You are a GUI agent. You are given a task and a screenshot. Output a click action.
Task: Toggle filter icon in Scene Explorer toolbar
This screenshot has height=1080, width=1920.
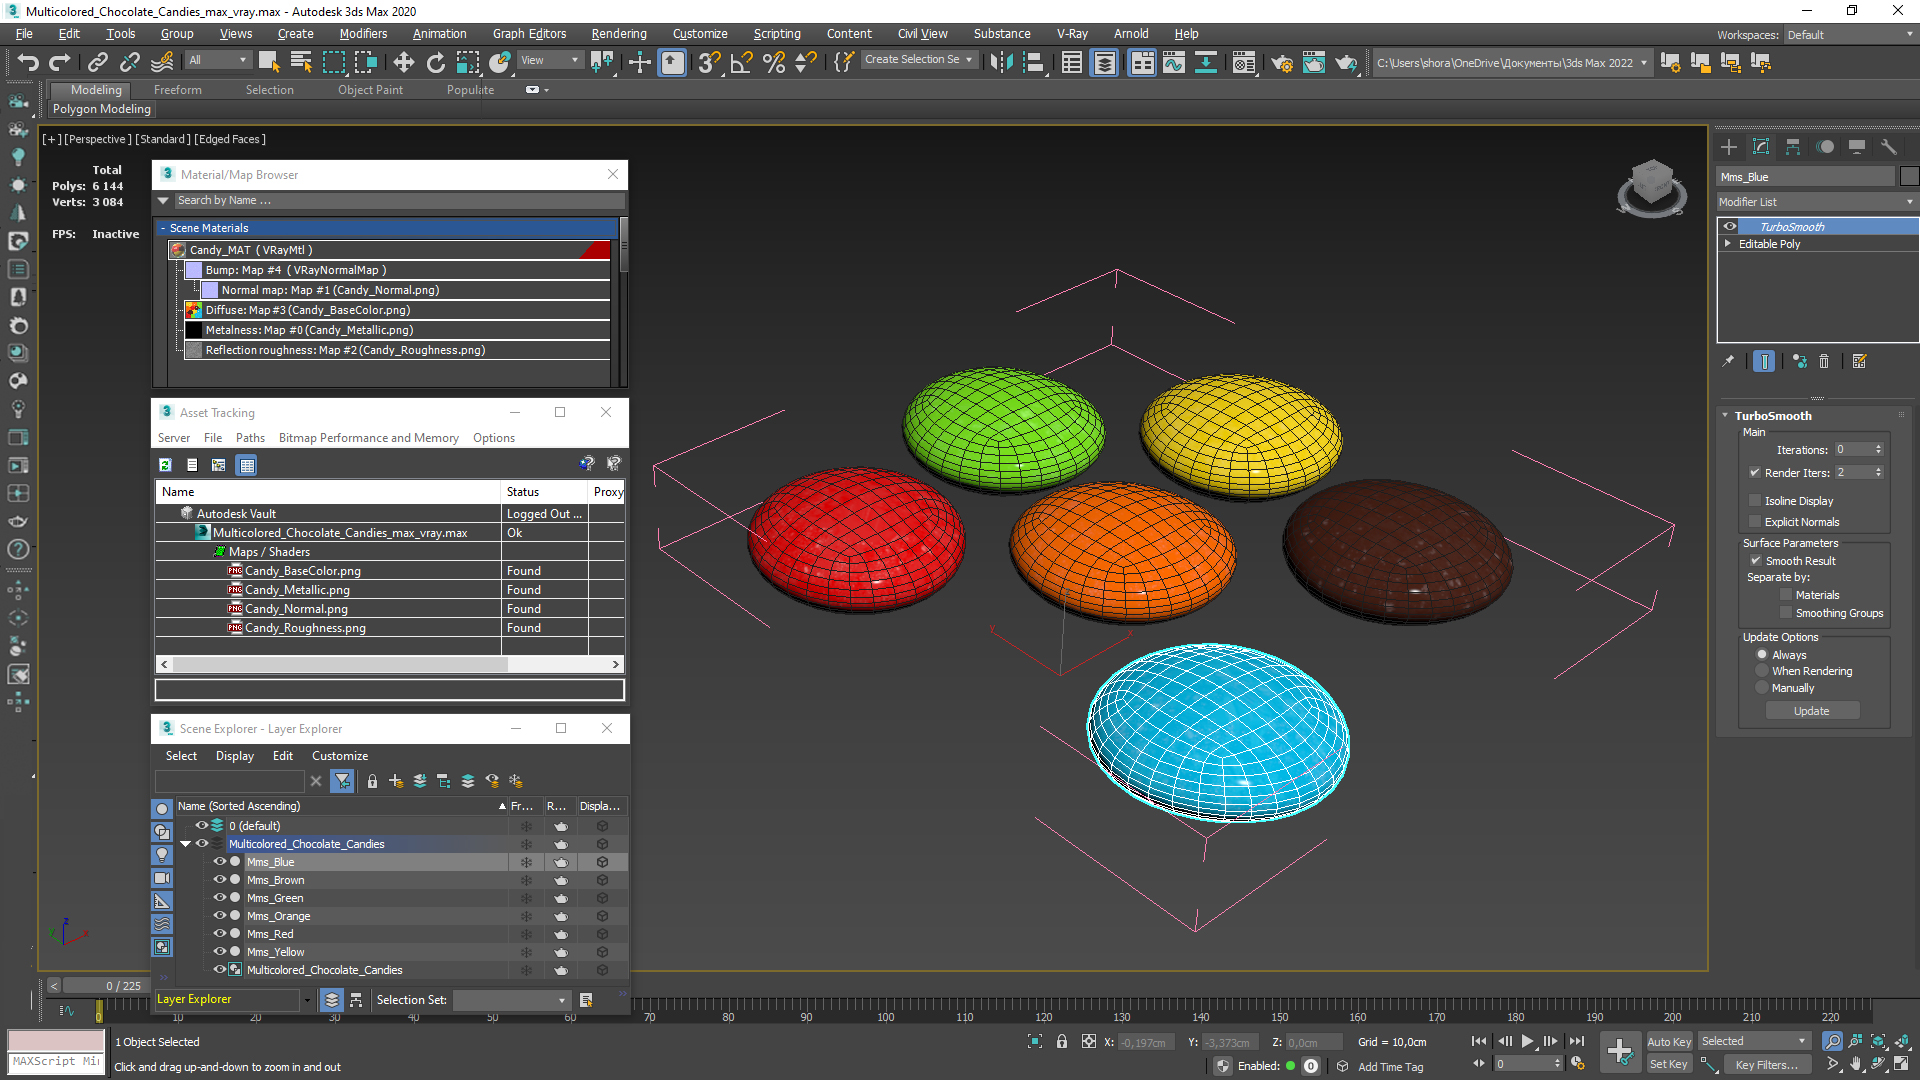click(x=342, y=781)
